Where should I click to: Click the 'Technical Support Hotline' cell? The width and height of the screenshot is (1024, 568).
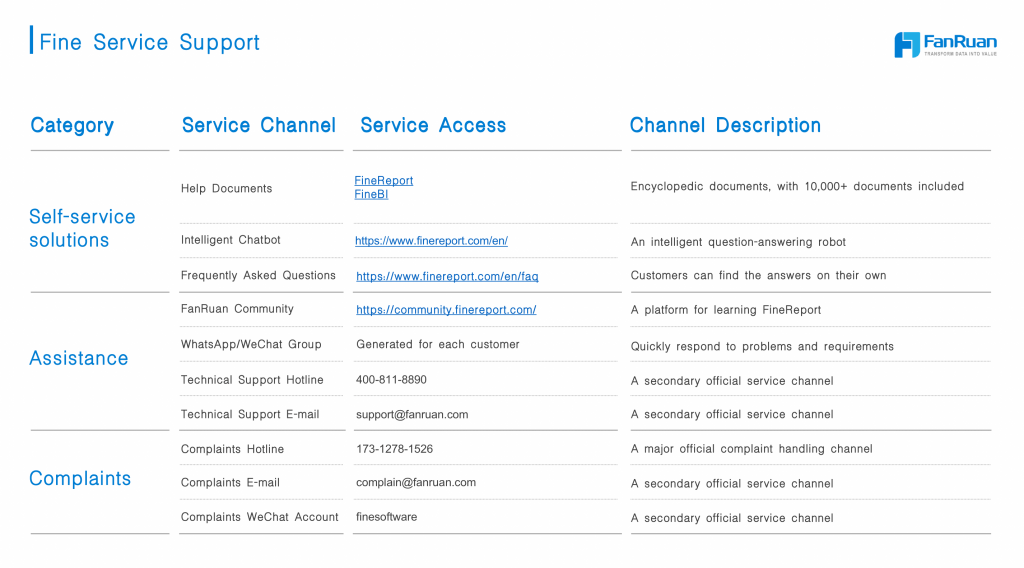pyautogui.click(x=252, y=380)
